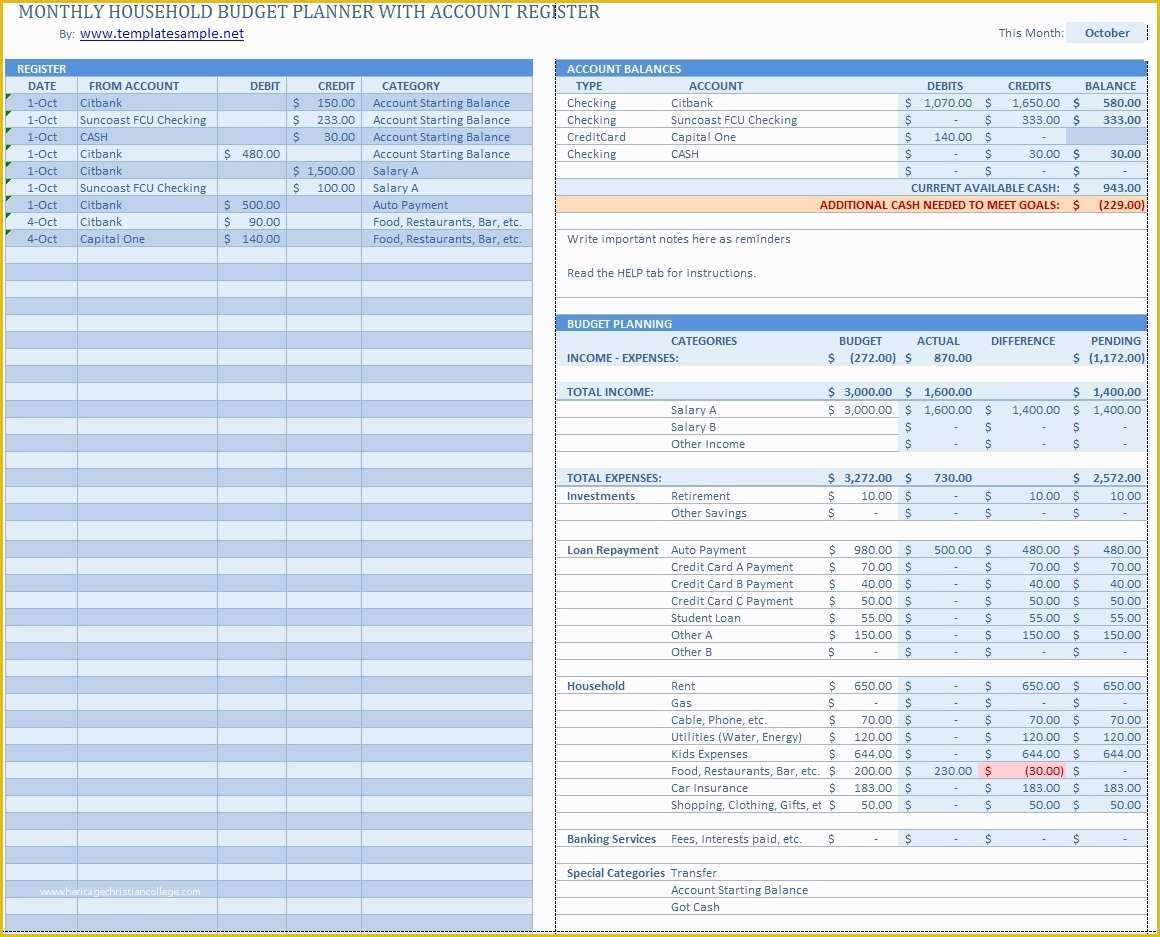
Task: Select the Other Income category label
Action: tap(707, 444)
